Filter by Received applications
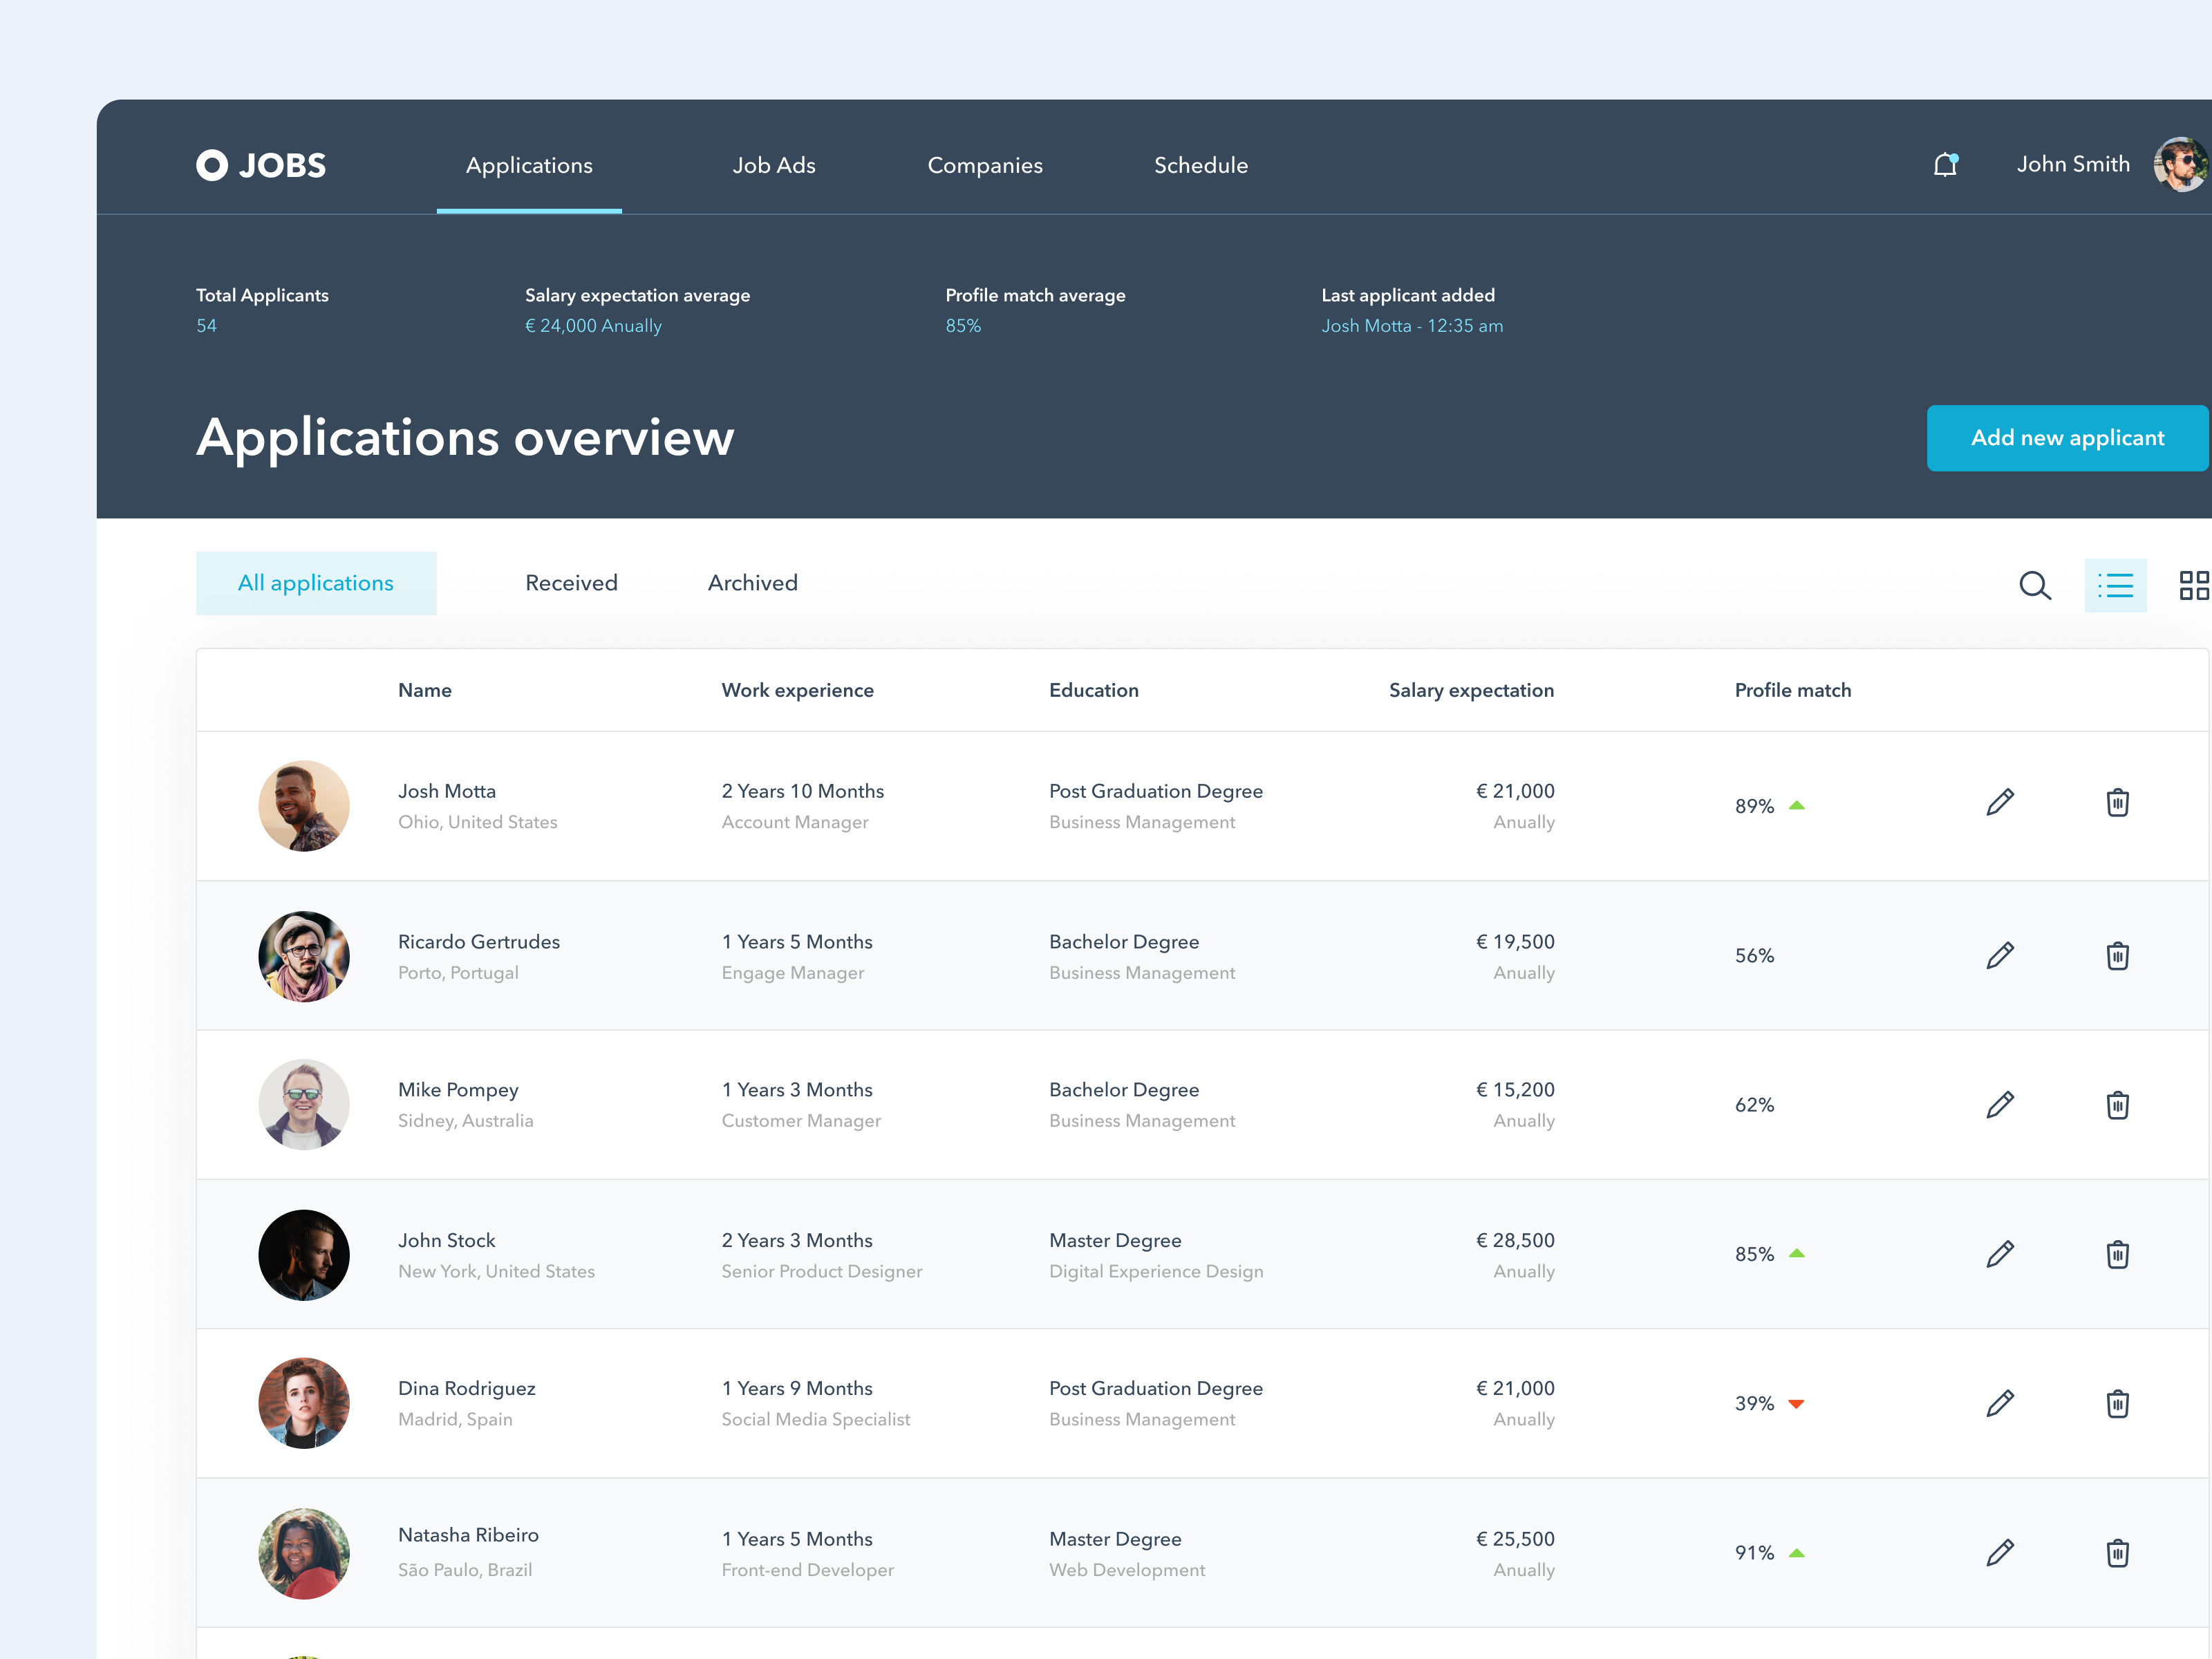Image resolution: width=2212 pixels, height=1659 pixels. click(x=571, y=583)
